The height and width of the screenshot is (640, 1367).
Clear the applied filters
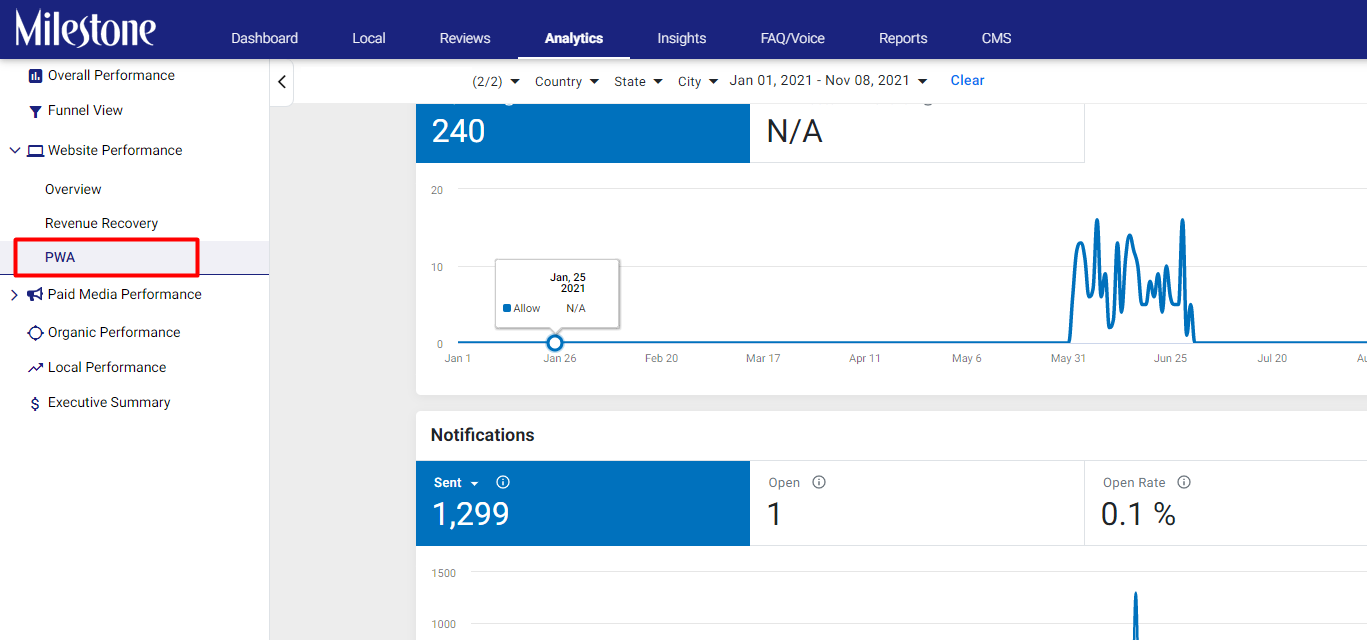(967, 80)
